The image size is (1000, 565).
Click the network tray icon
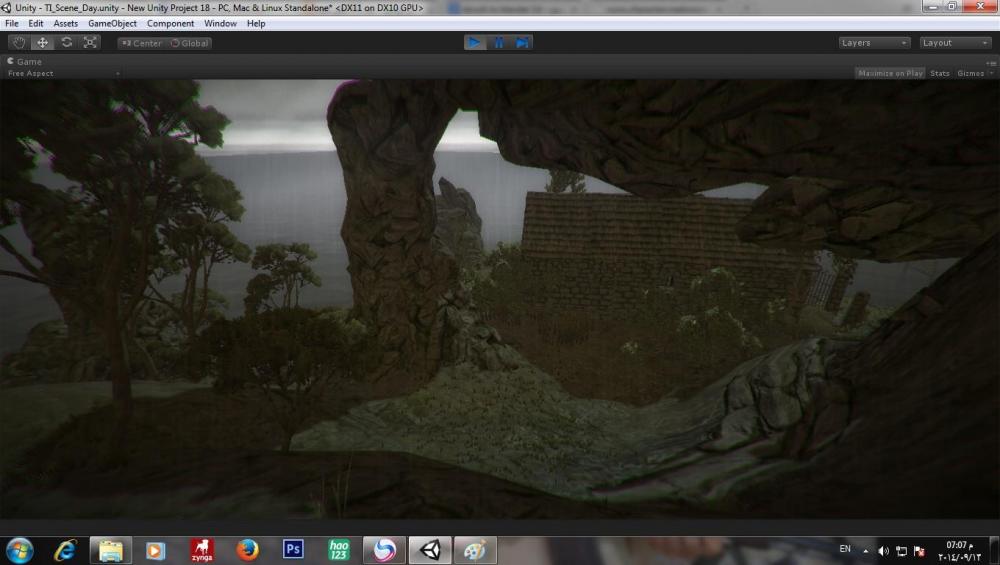tap(901, 551)
